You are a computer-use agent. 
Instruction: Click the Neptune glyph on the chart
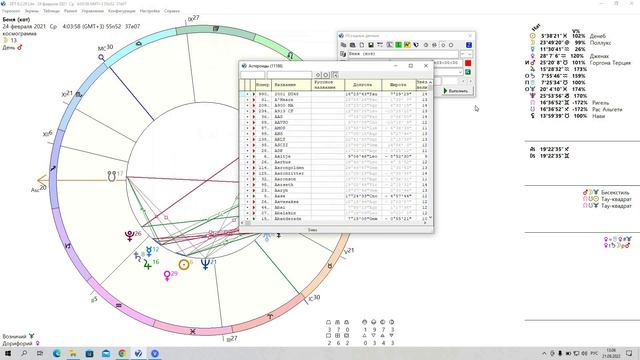(x=205, y=264)
